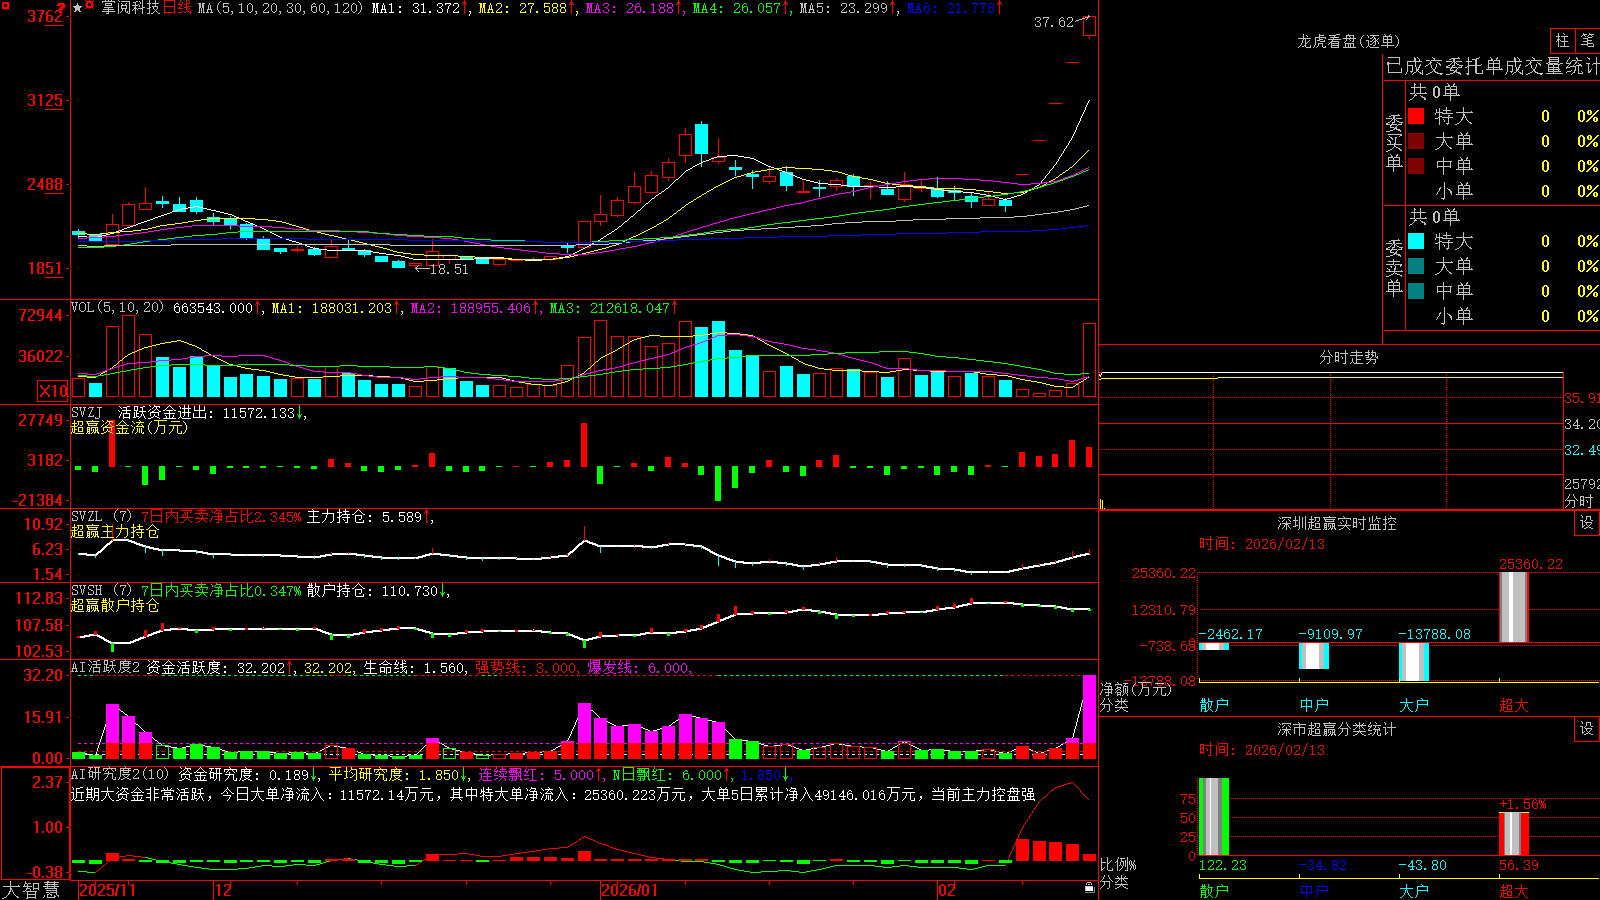Click the 18.51 low price label

click(448, 269)
